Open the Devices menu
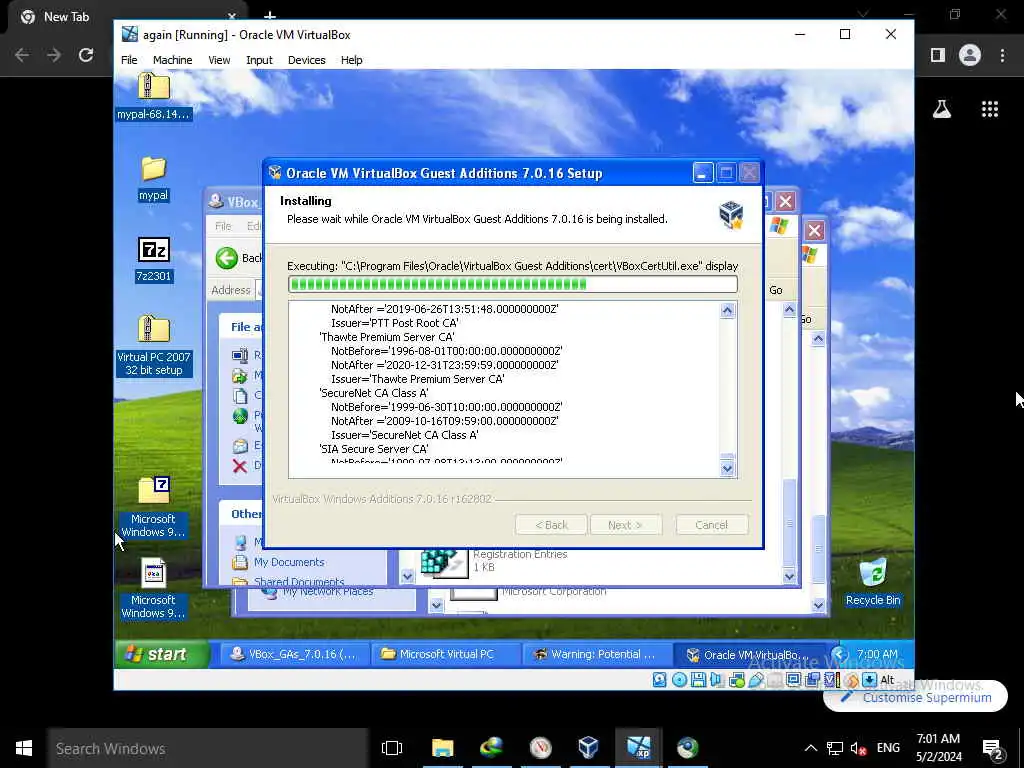This screenshot has width=1024, height=768. tap(306, 60)
